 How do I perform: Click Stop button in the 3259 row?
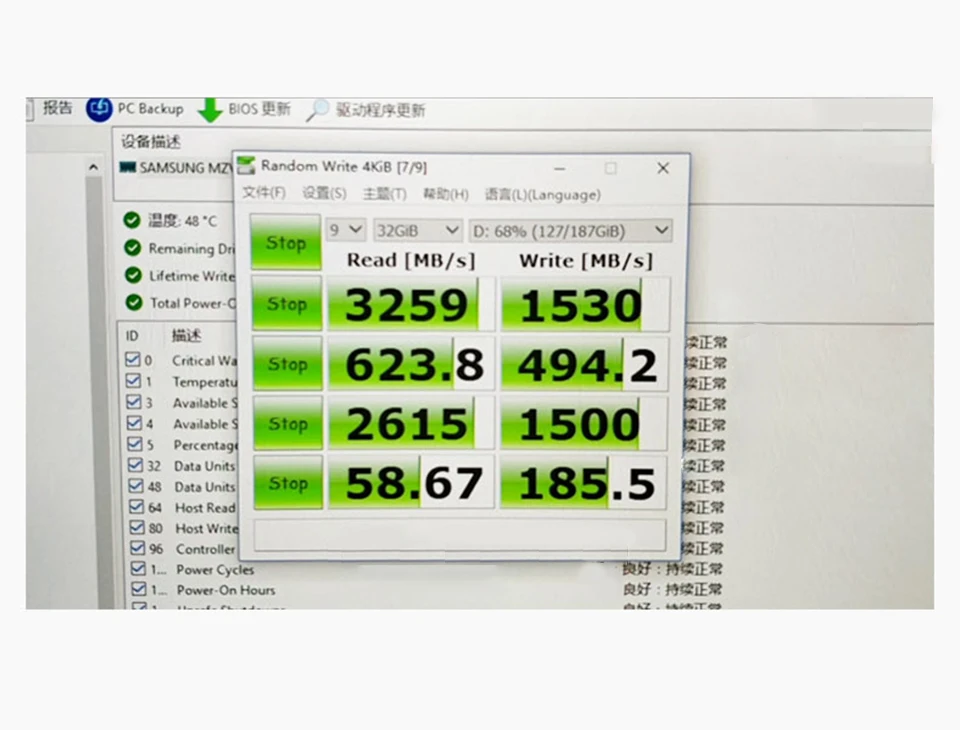pyautogui.click(x=287, y=303)
